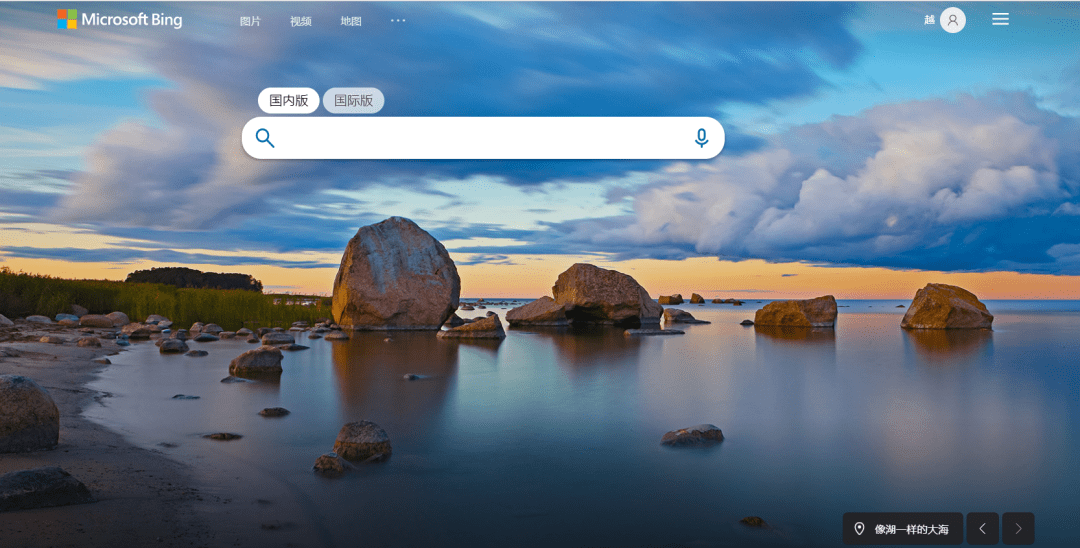Start voice search with microphone icon
Image resolution: width=1080 pixels, height=548 pixels.
coord(701,138)
